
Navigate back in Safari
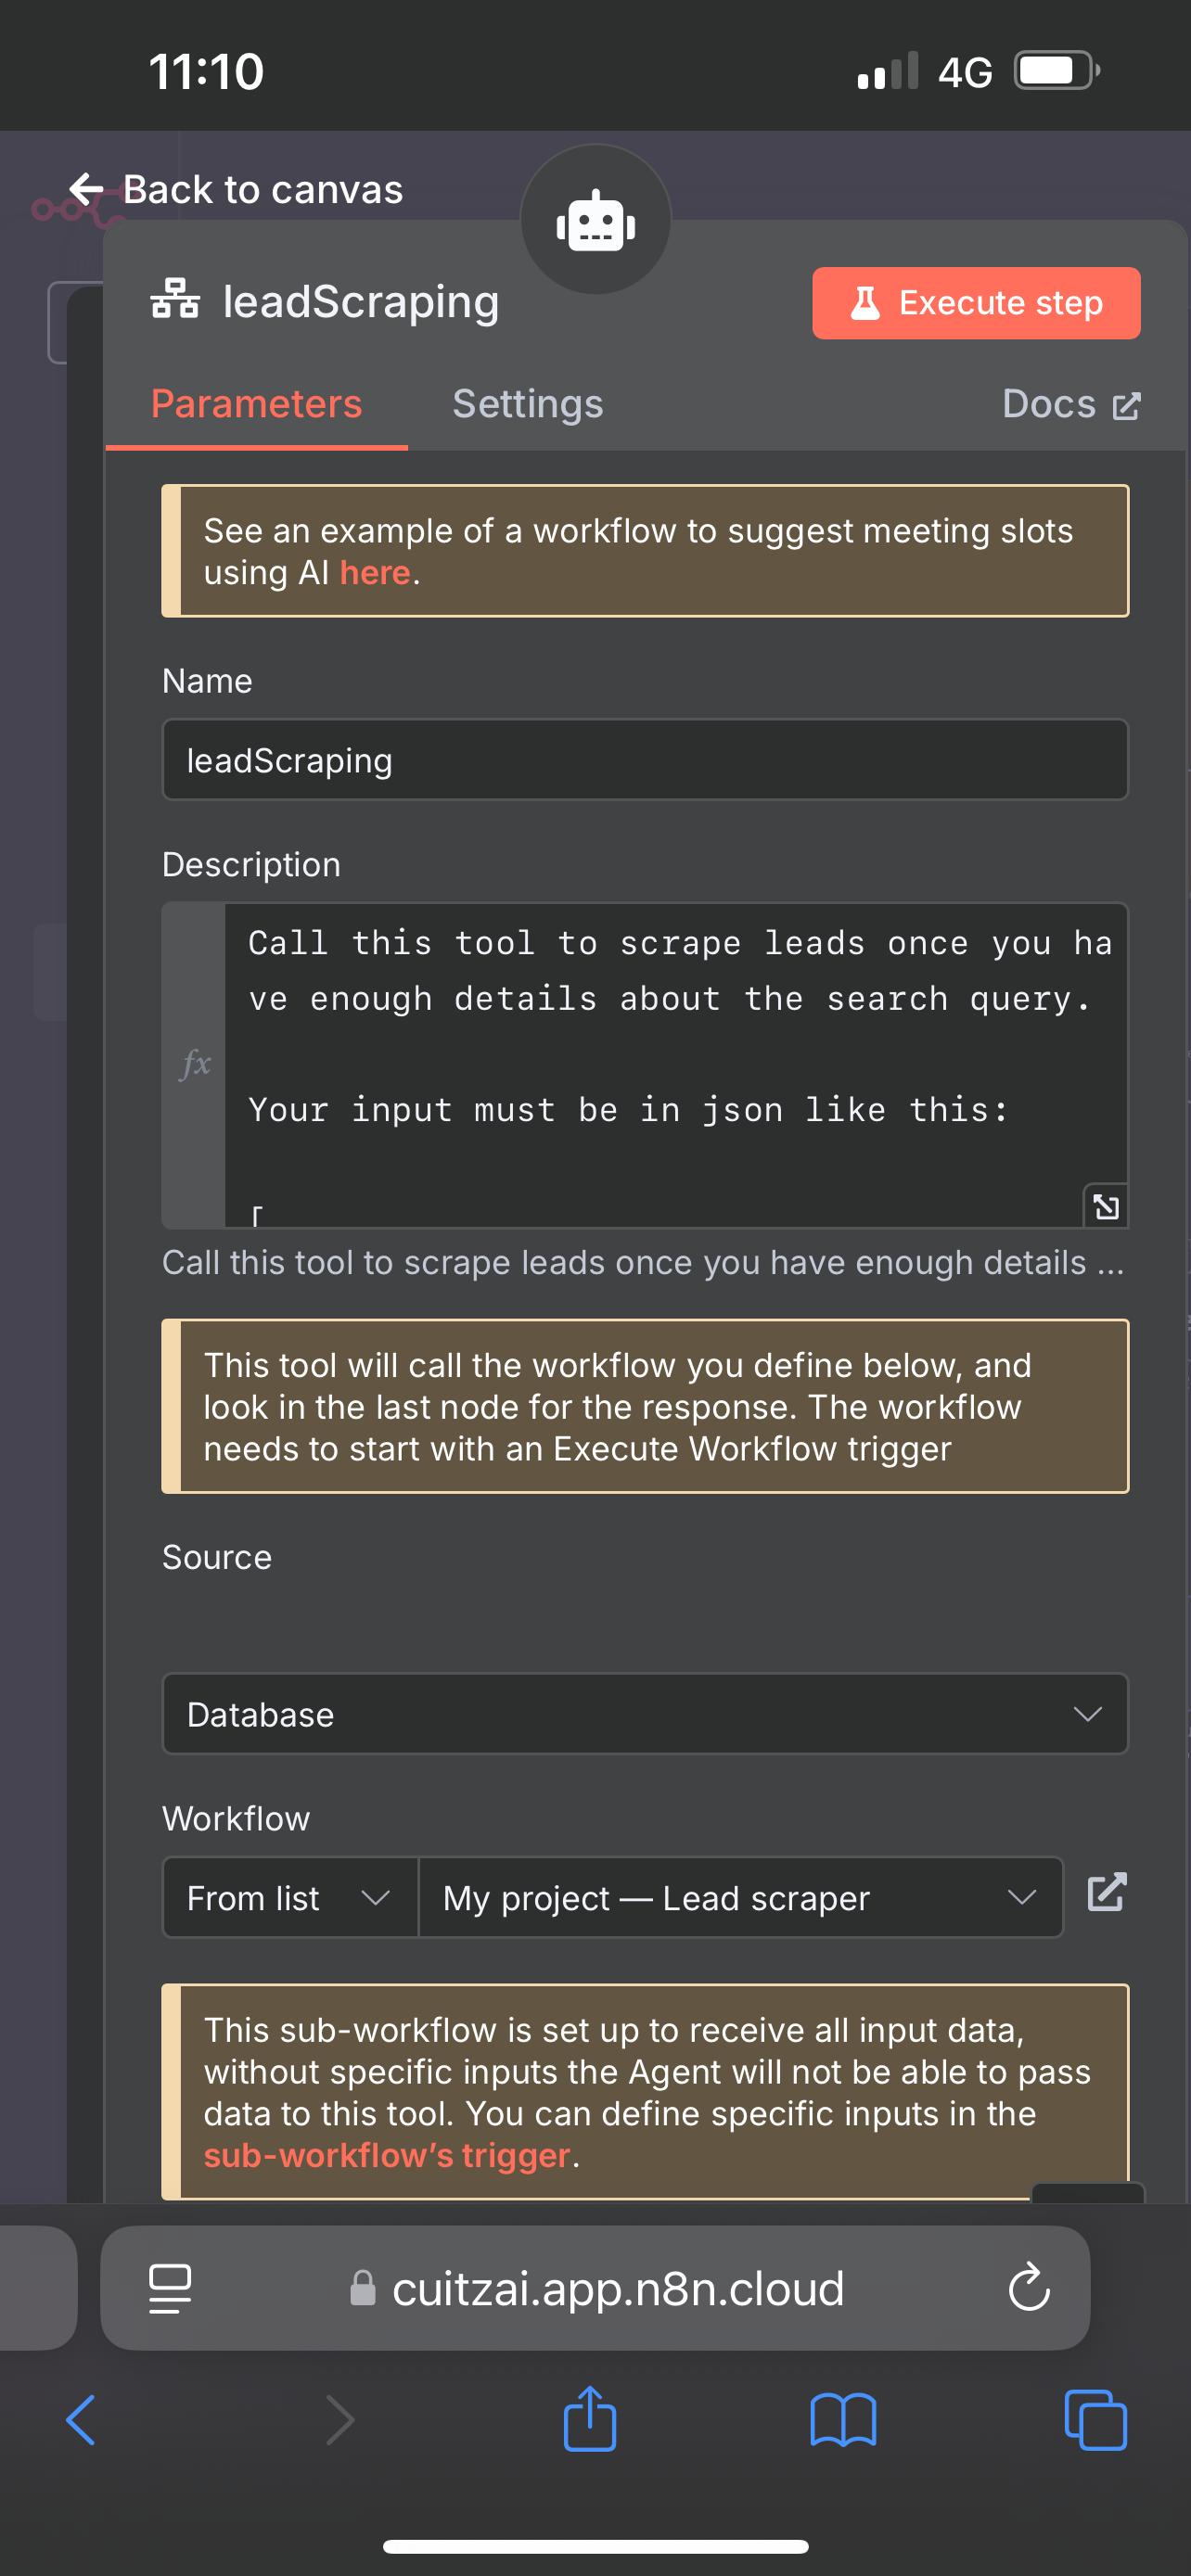[x=81, y=2420]
